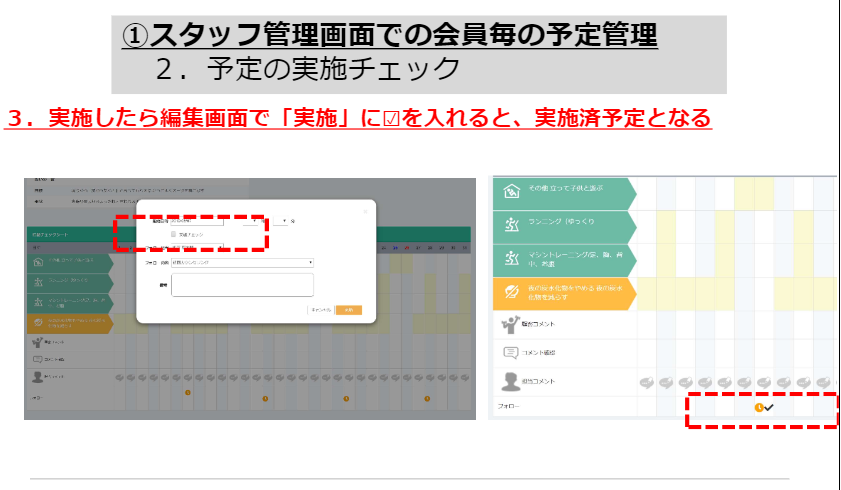Click the orange clock icon with checkmark in フォロー row
This screenshot has width=841, height=490.
(x=761, y=407)
